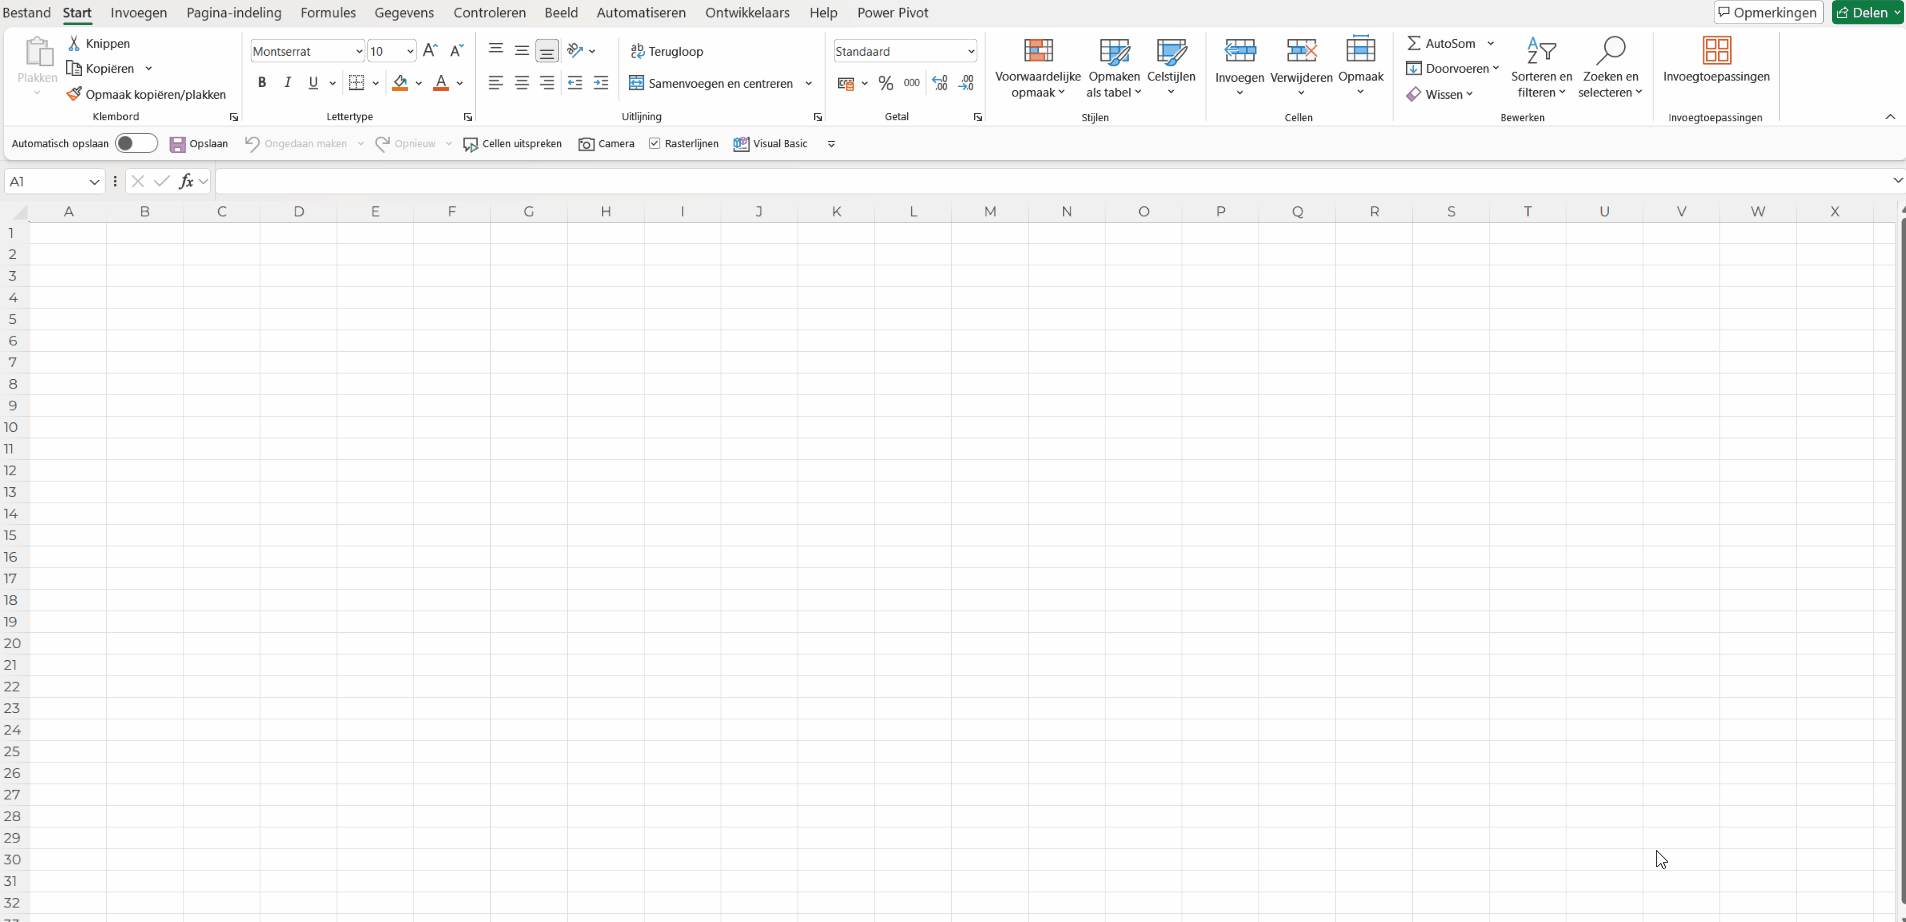
Task: Open Invoegtoepassingen add-ins
Action: point(1716,60)
